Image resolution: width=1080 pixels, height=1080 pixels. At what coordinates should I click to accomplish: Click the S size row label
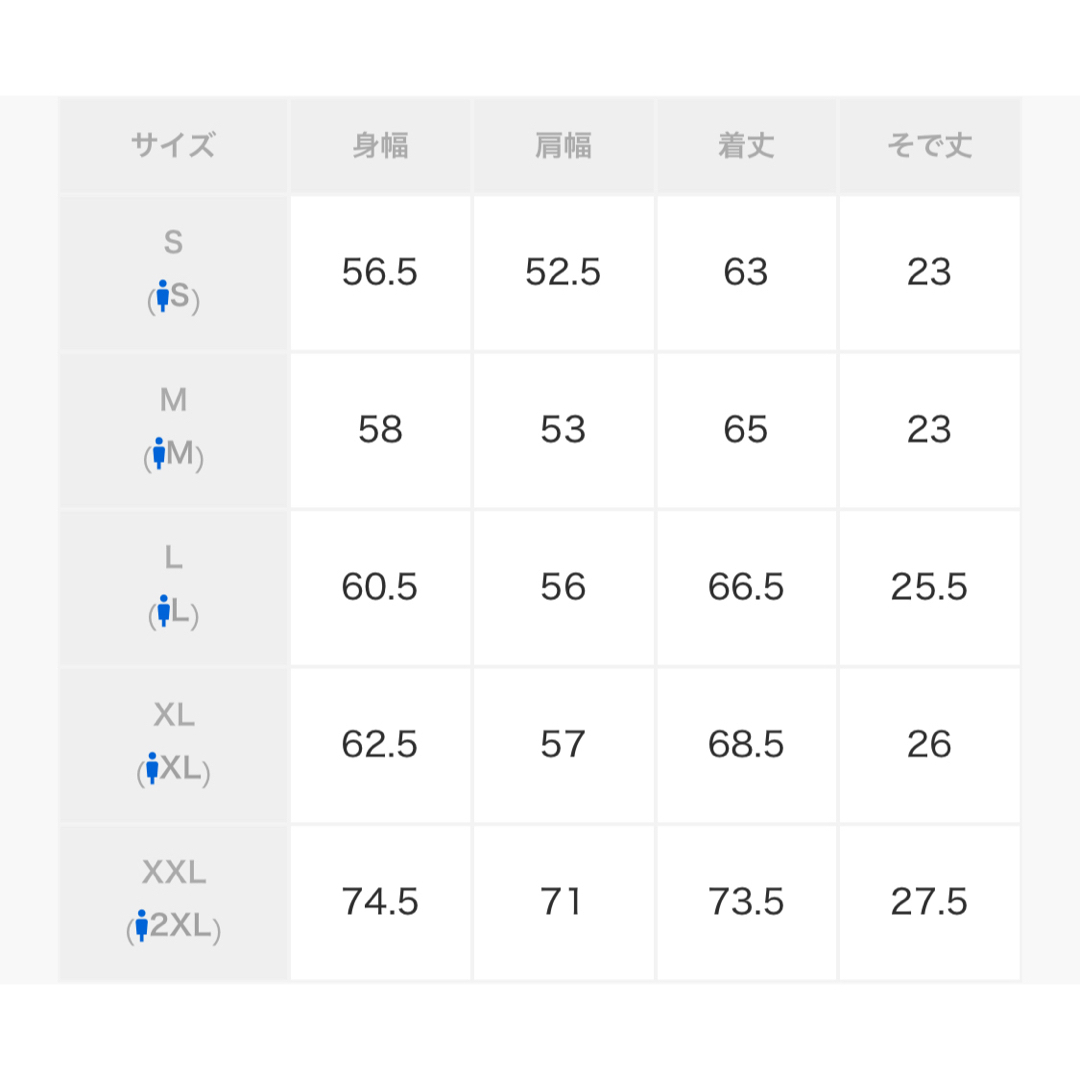pyautogui.click(x=174, y=273)
